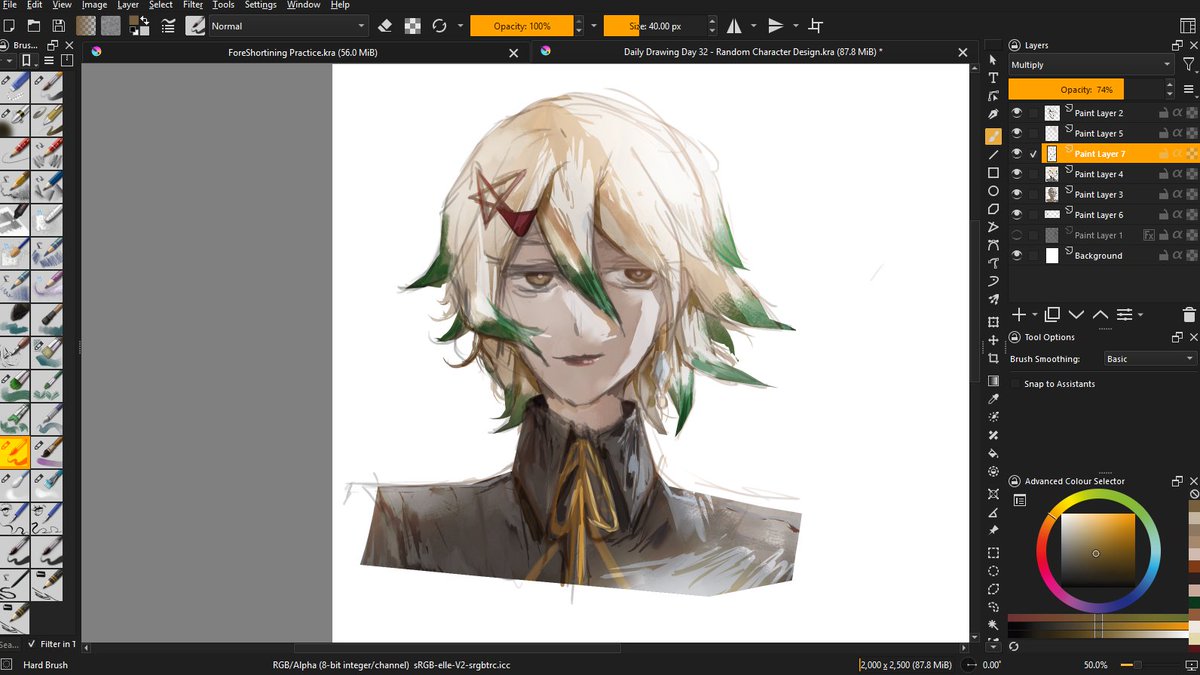
Task: Adjust the brush Opacity 100% slider
Action: pyautogui.click(x=522, y=26)
